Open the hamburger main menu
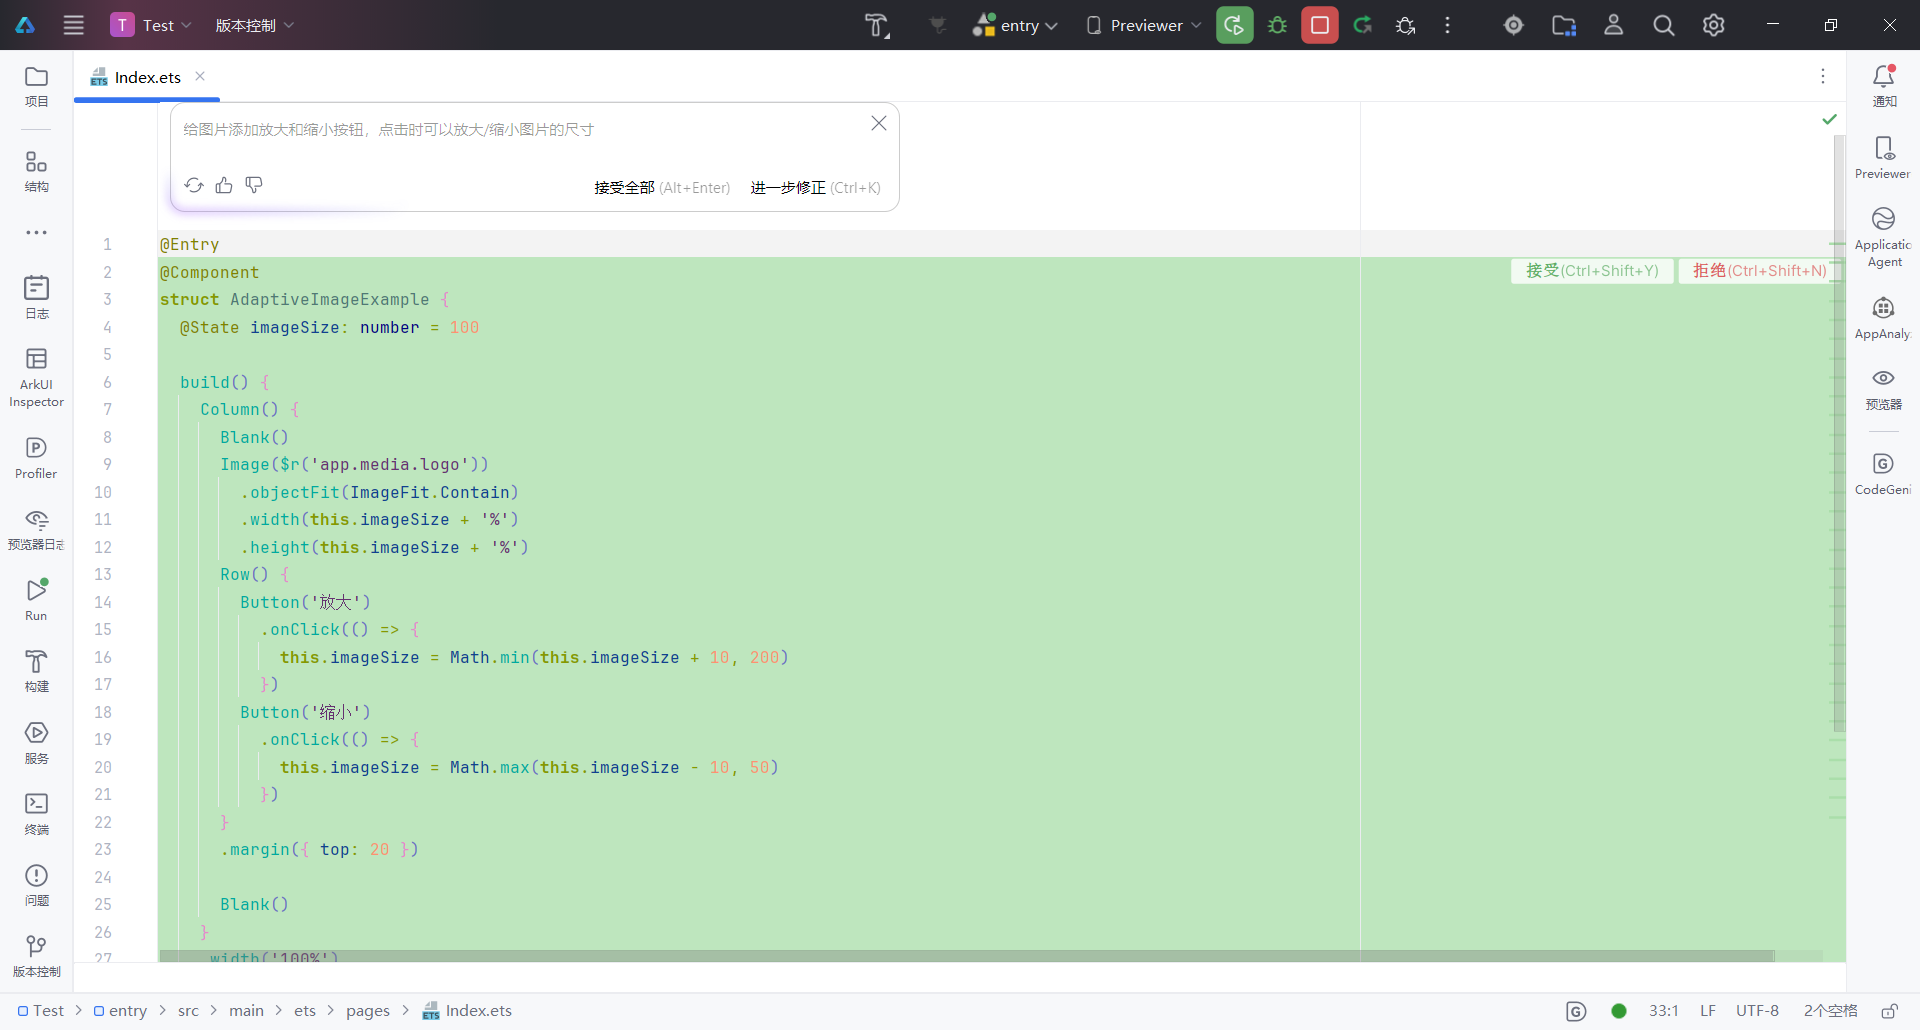1920x1030 pixels. click(x=74, y=25)
